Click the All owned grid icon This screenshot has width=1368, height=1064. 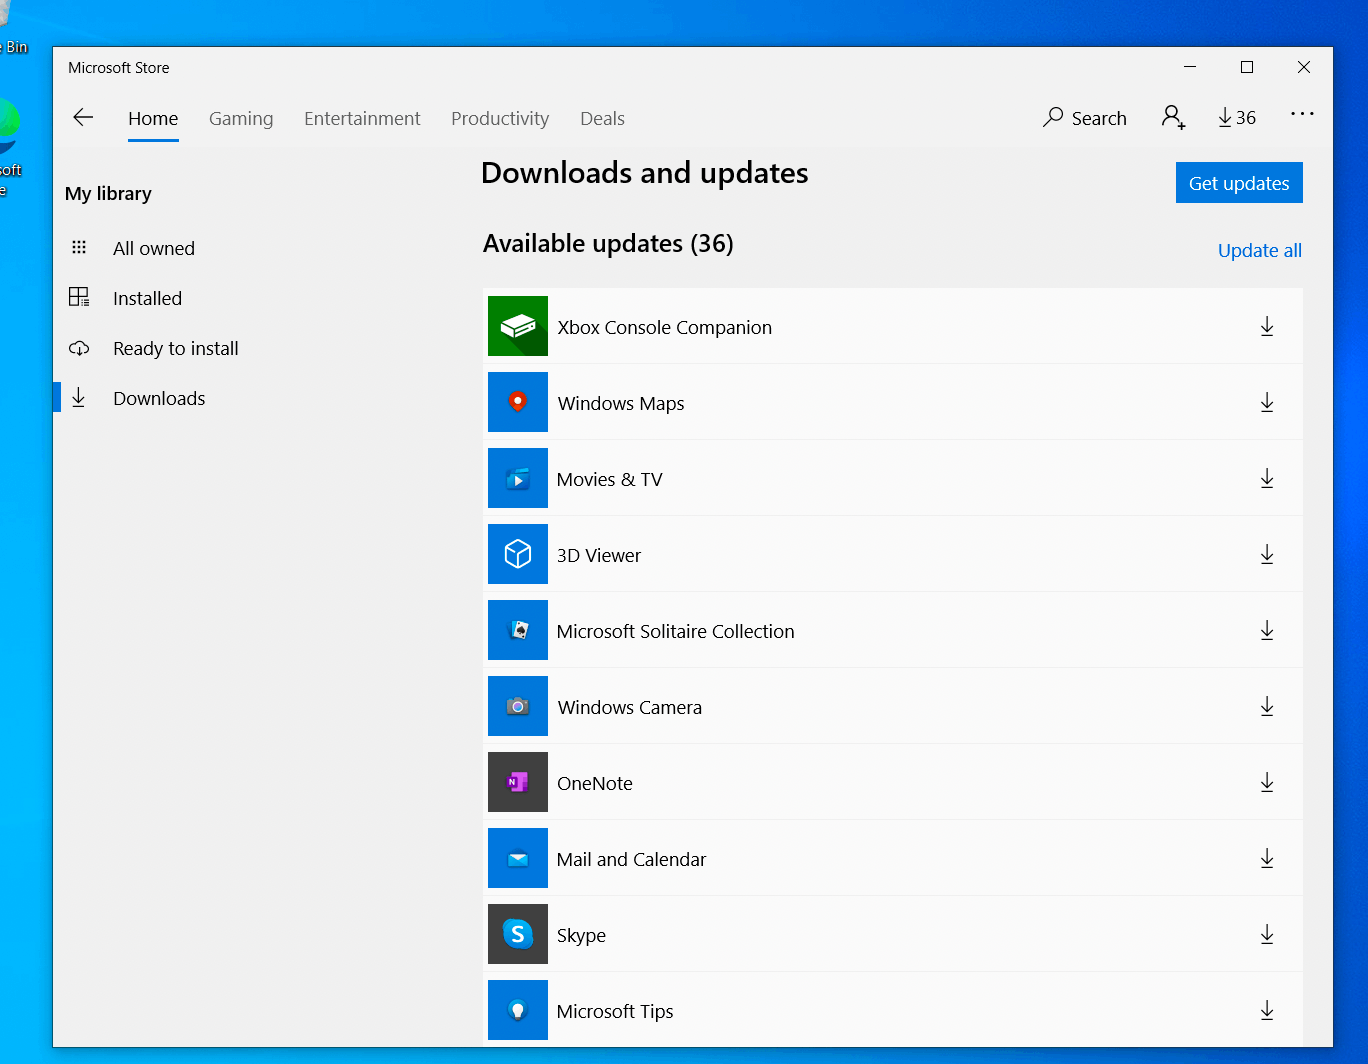tap(79, 247)
